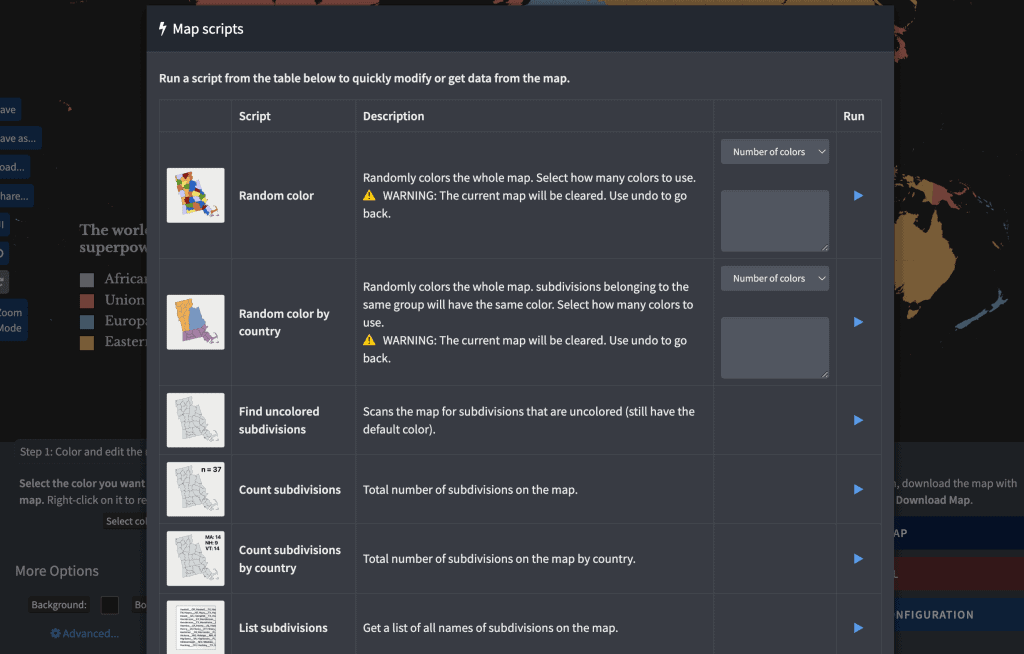Open Number of colors dropdown for Random color
Image resolution: width=1024 pixels, height=654 pixels.
[775, 152]
